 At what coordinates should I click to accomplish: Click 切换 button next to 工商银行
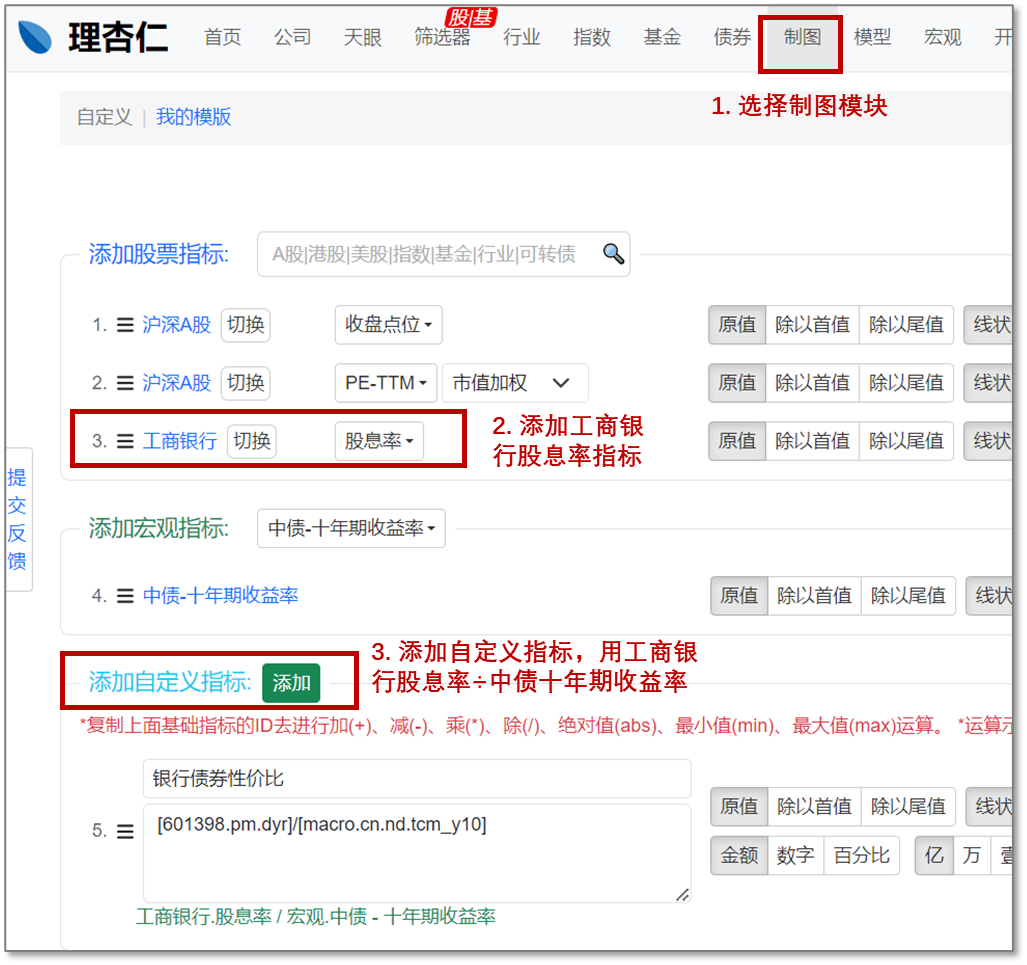pos(252,441)
